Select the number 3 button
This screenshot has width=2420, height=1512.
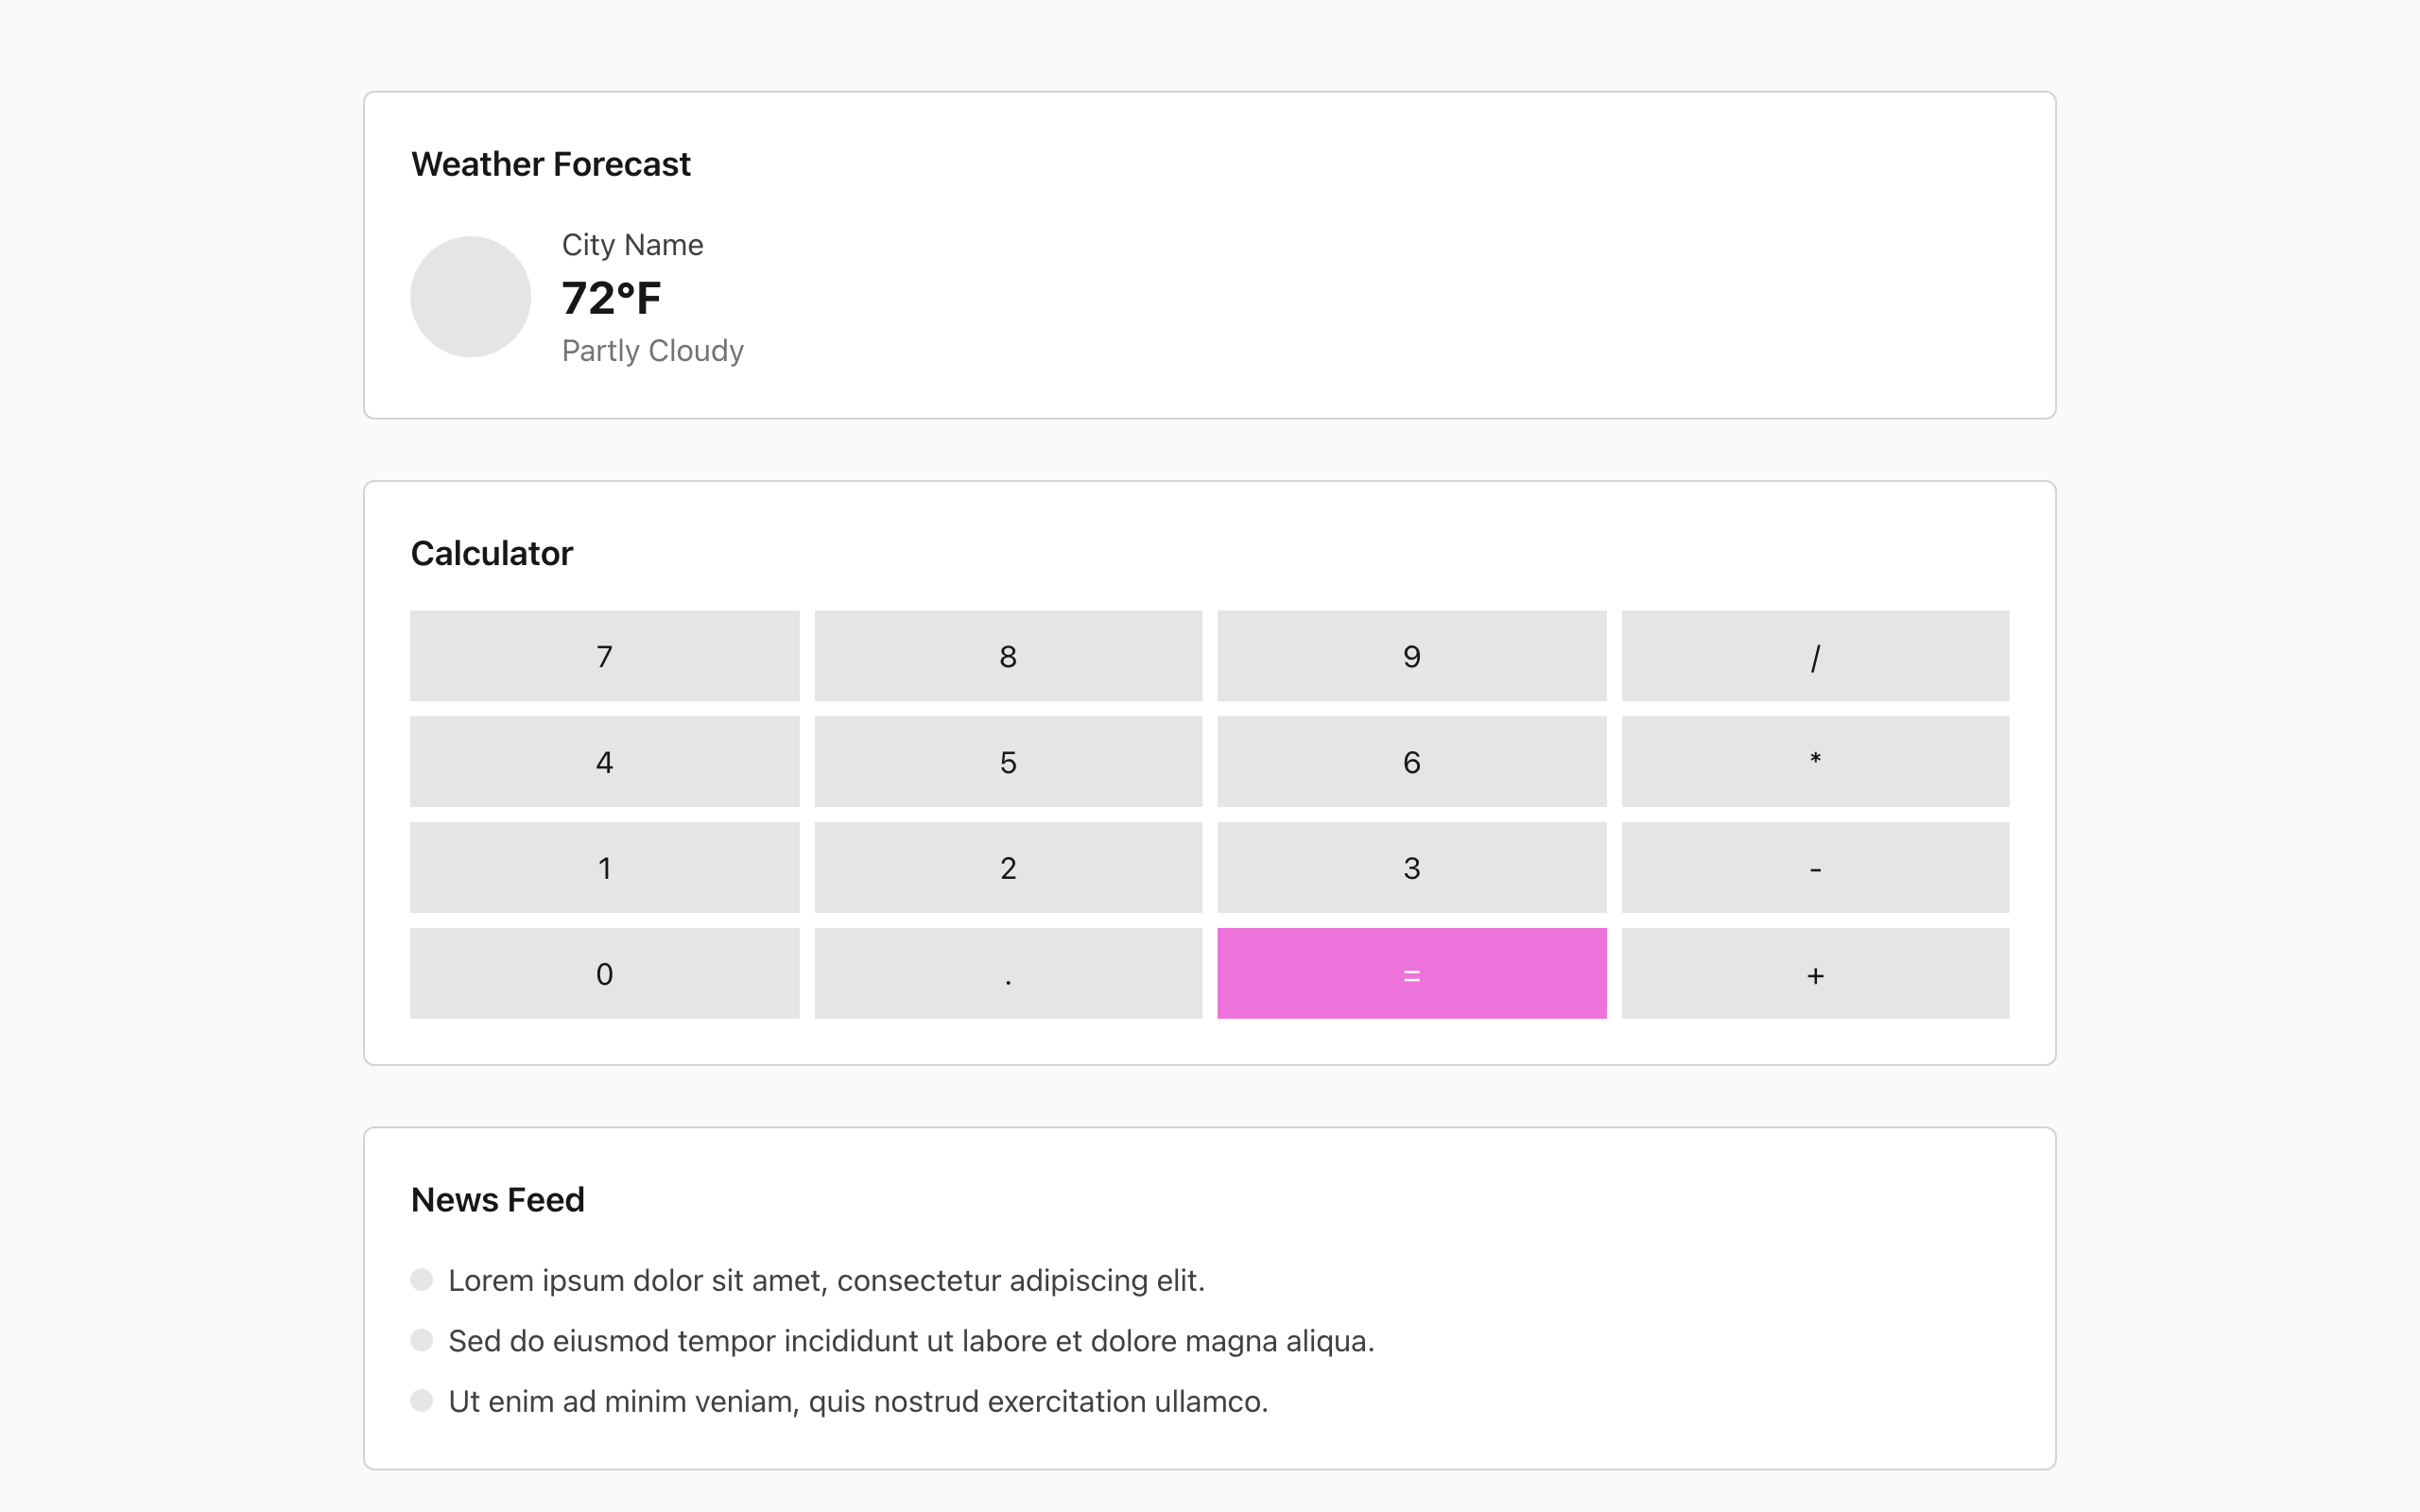1412,868
